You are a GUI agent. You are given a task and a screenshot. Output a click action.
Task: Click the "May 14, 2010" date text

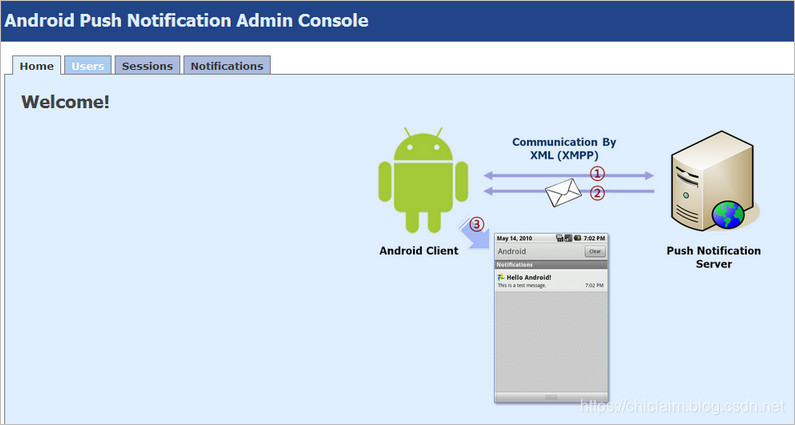[514, 238]
